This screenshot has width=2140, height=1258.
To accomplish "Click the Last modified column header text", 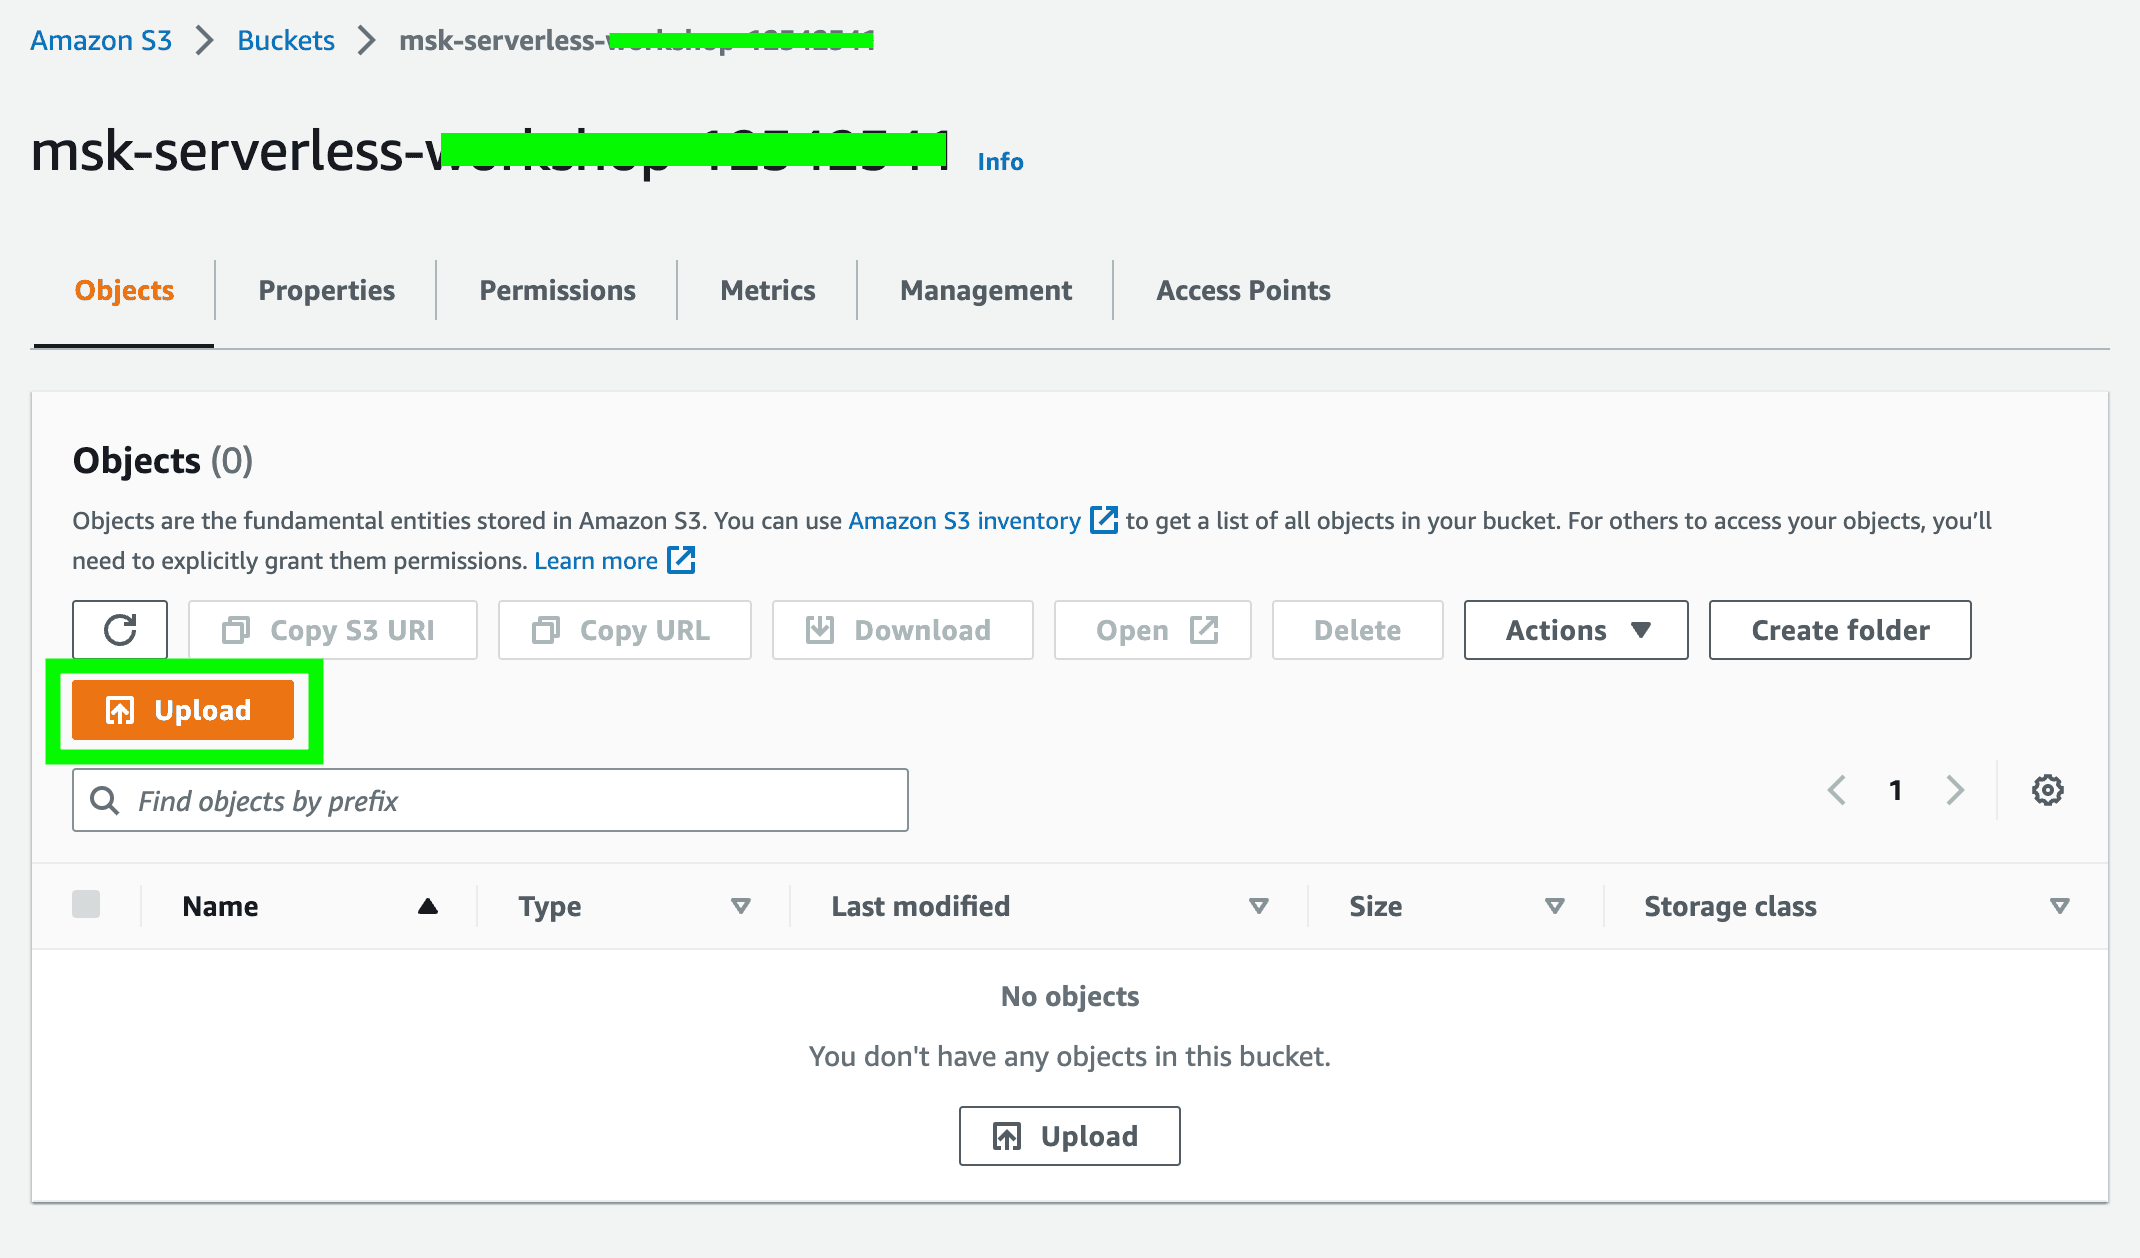I will click(920, 906).
